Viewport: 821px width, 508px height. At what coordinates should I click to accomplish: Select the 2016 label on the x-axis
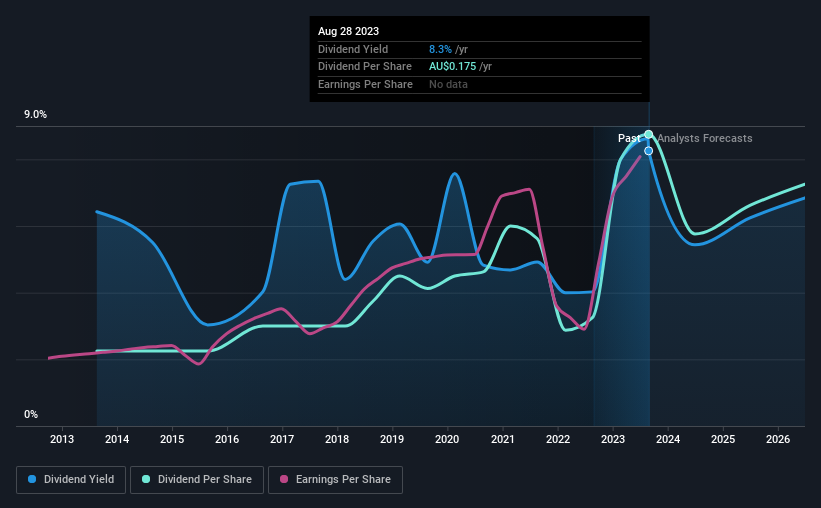coord(227,439)
